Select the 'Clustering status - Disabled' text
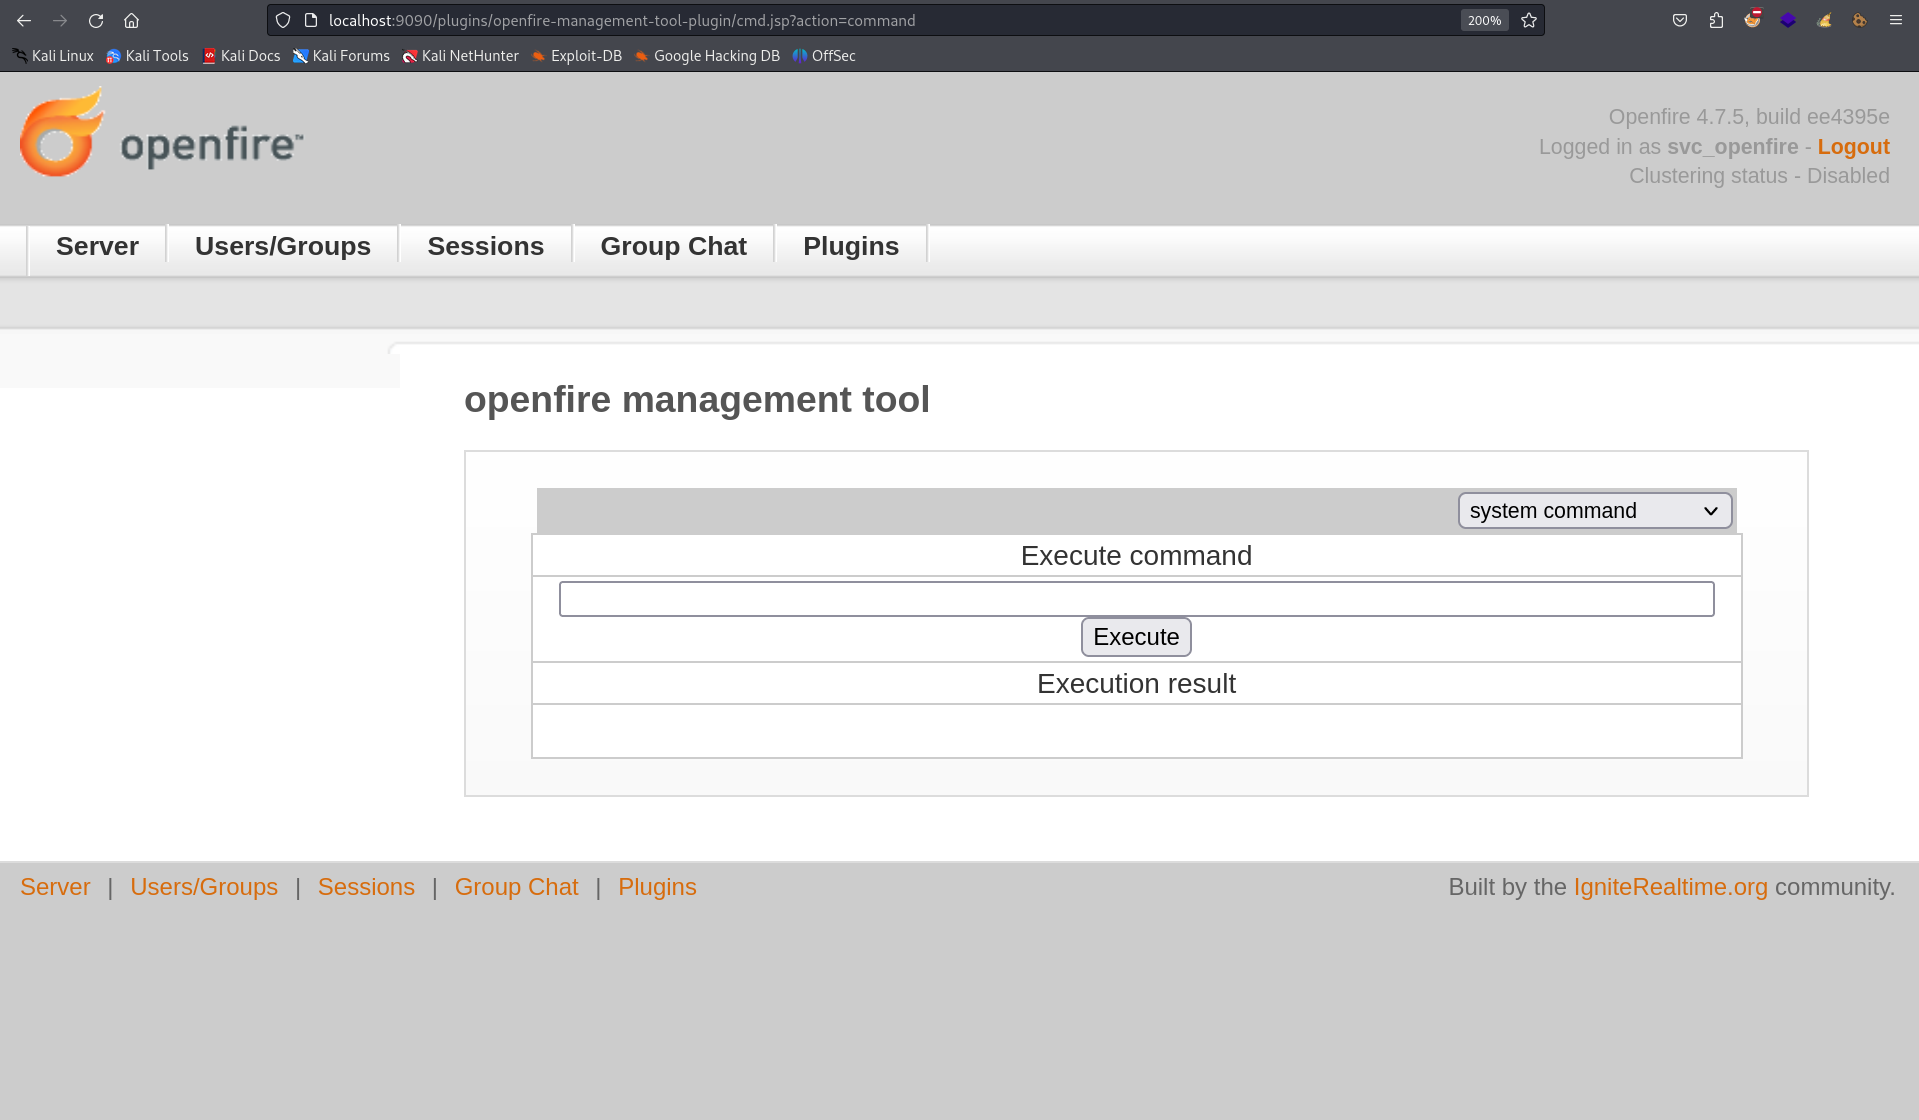 [1759, 176]
